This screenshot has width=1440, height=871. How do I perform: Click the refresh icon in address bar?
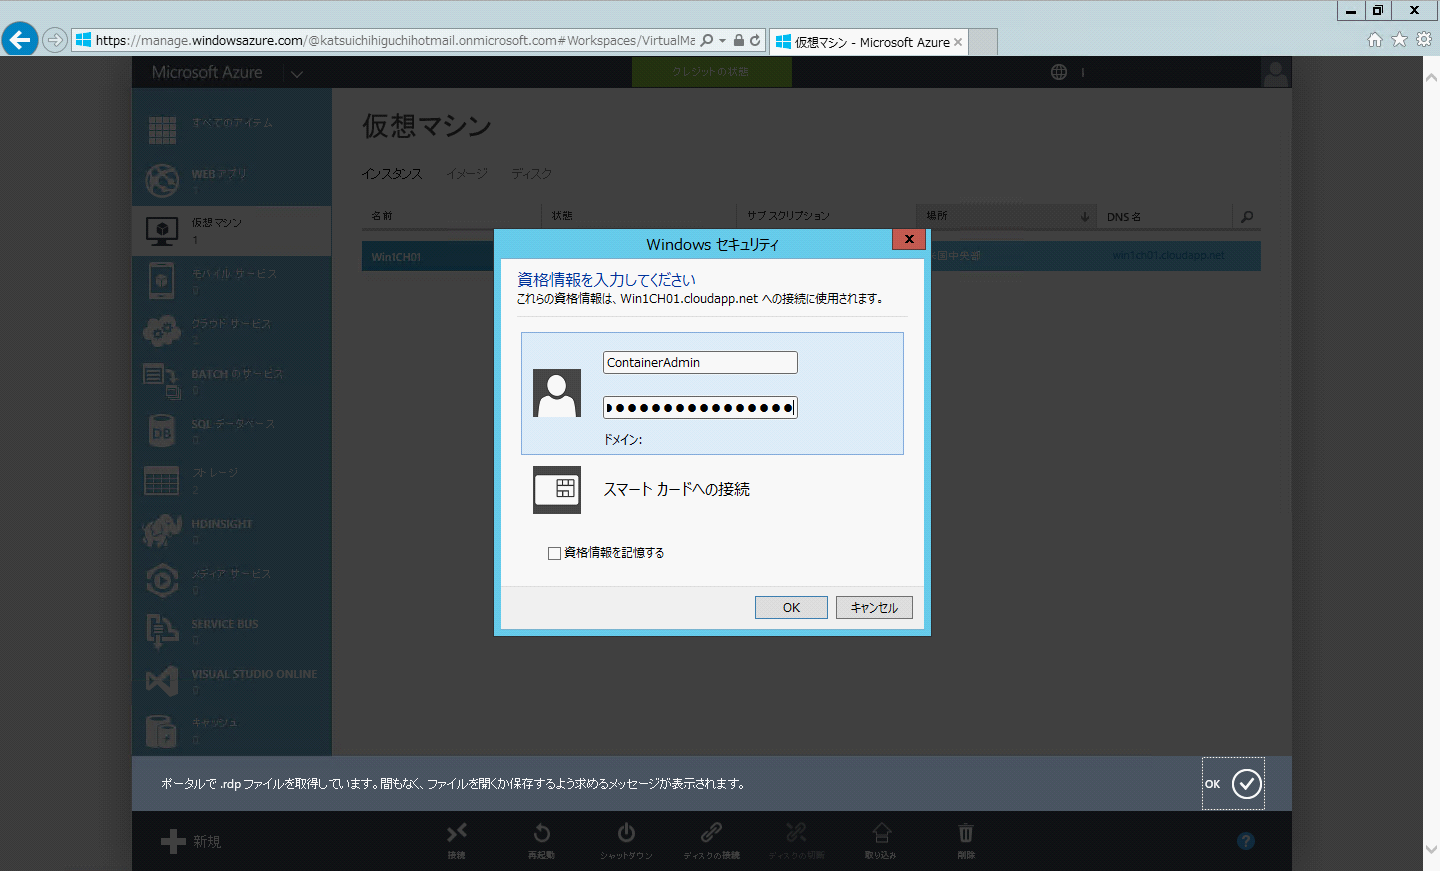[x=755, y=40]
